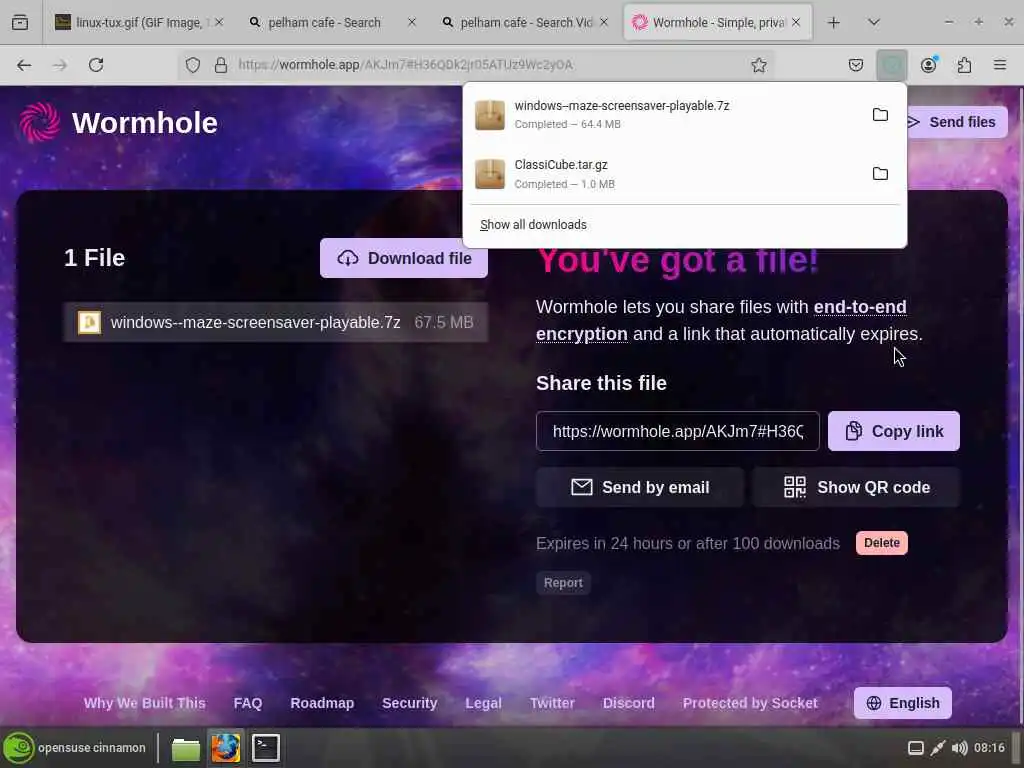
Task: Open Protected by Socket link
Action: tap(750, 703)
